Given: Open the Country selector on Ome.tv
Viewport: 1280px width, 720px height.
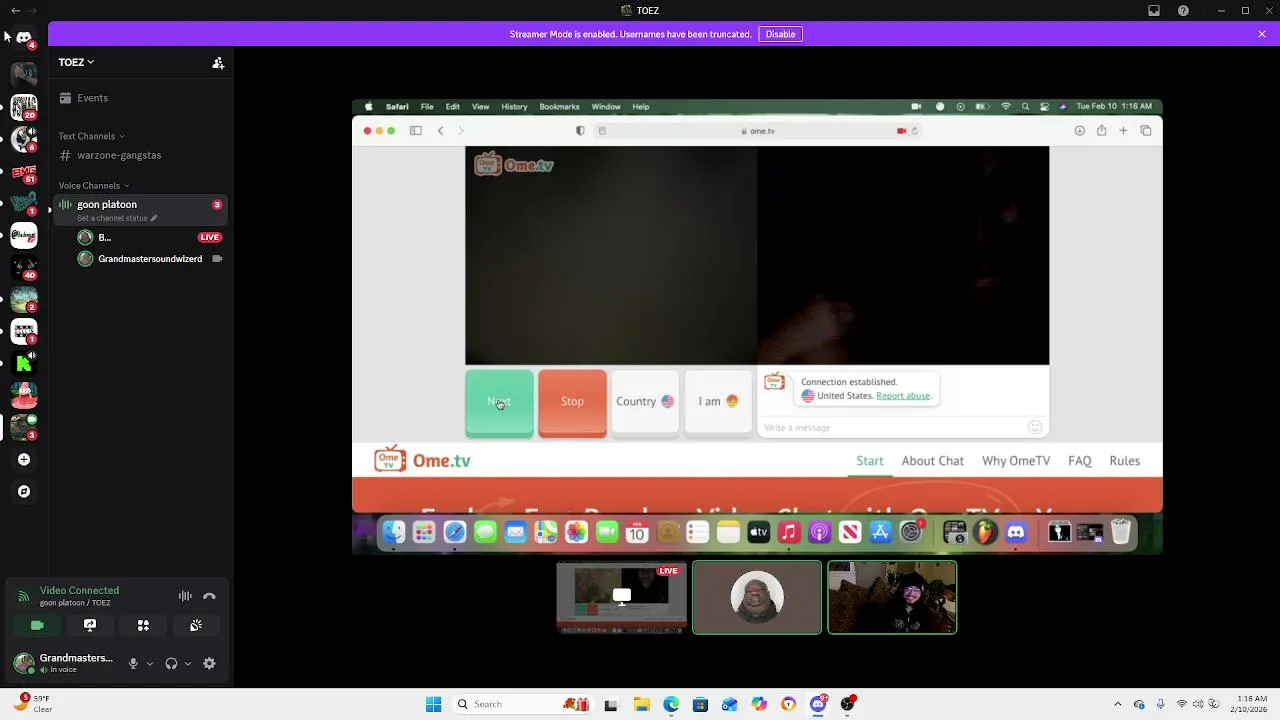Looking at the screenshot, I should 645,403.
